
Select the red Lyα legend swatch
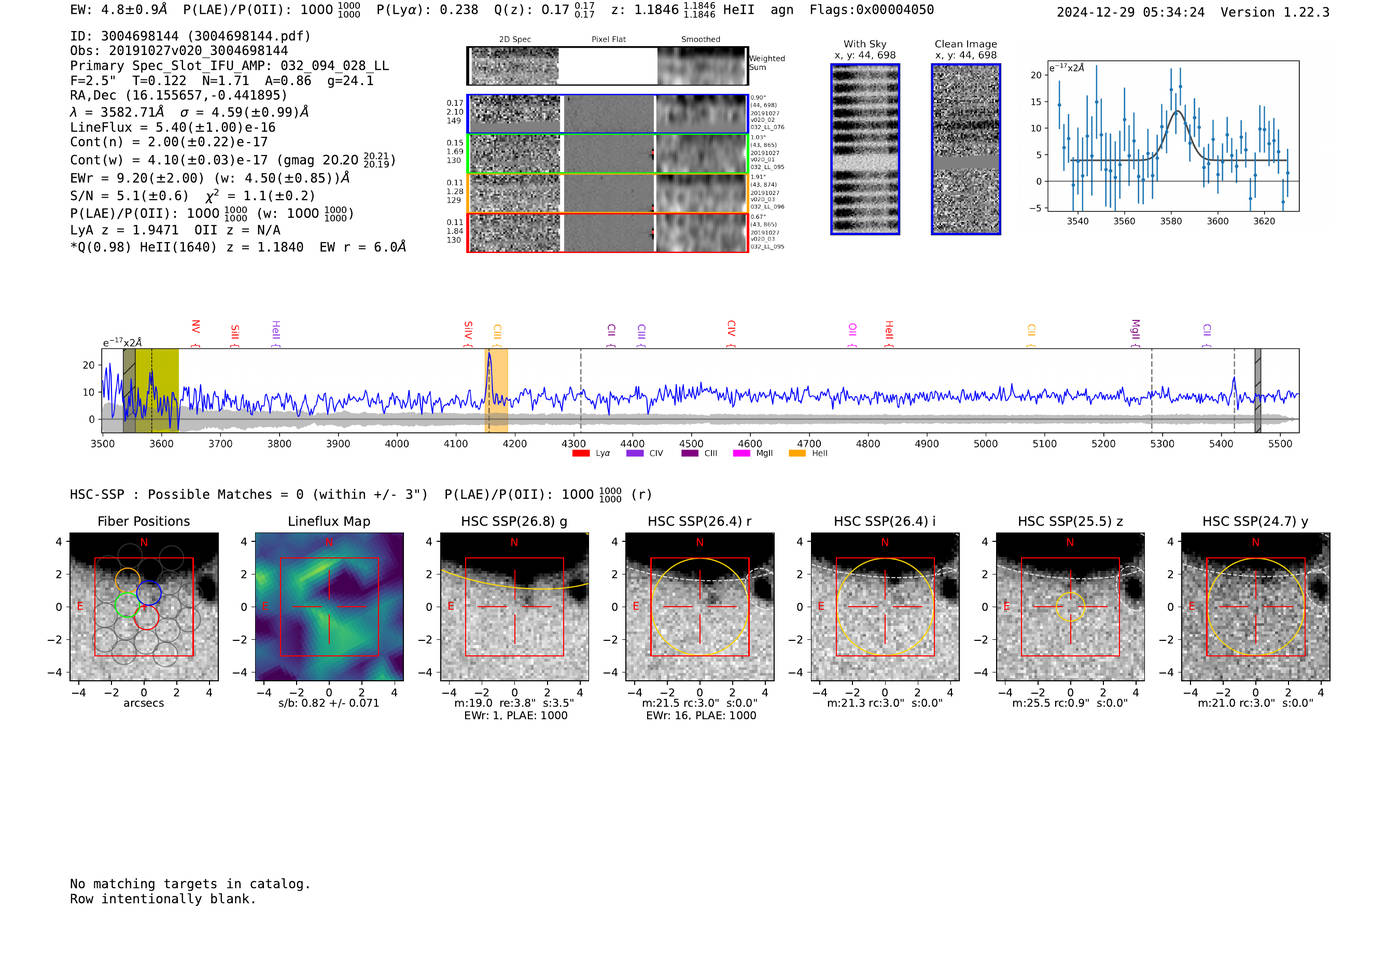[580, 453]
